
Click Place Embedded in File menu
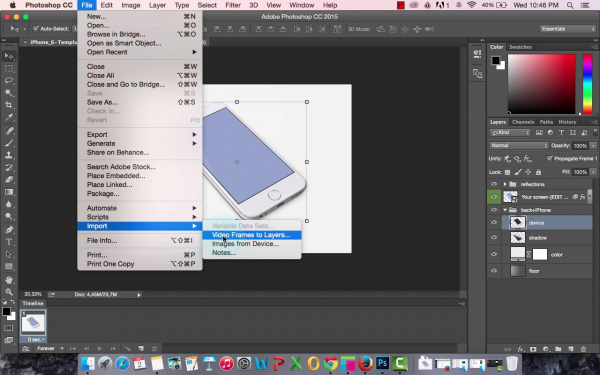point(140,176)
